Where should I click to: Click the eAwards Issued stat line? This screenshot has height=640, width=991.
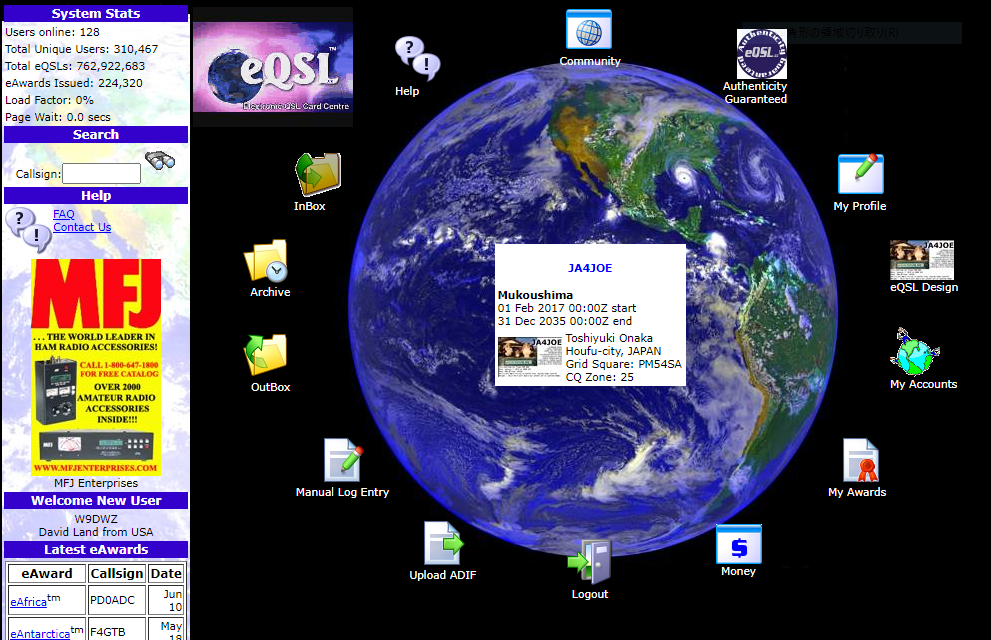coord(73,83)
